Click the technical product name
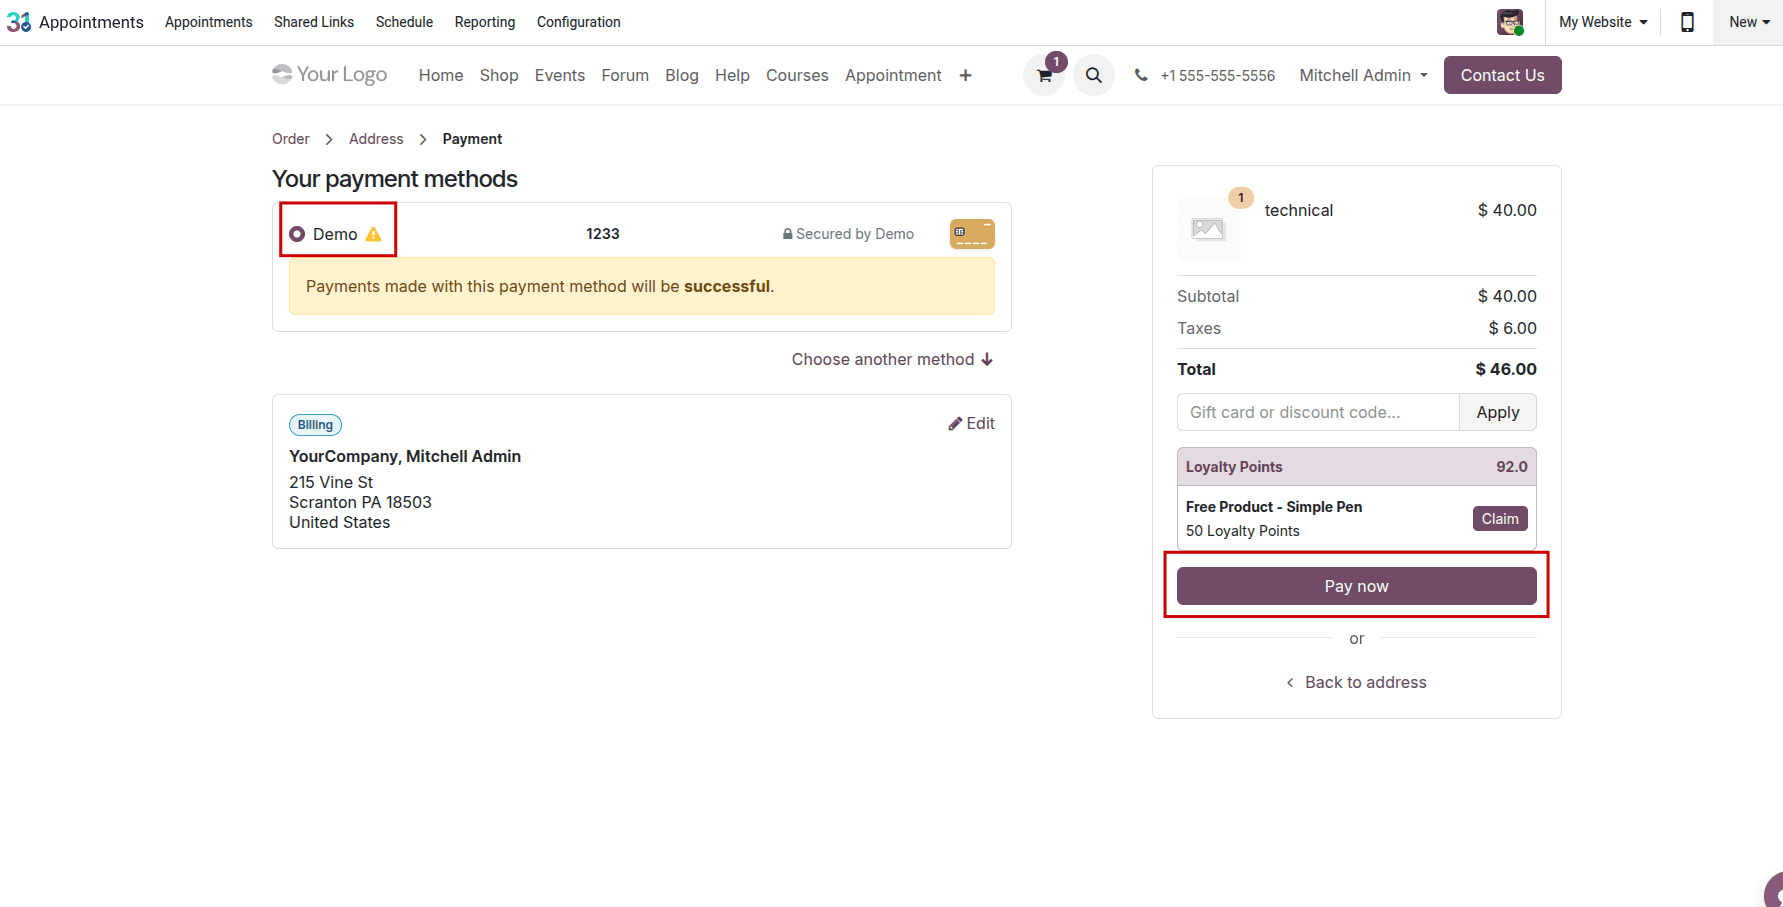1783x907 pixels. [x=1298, y=210]
